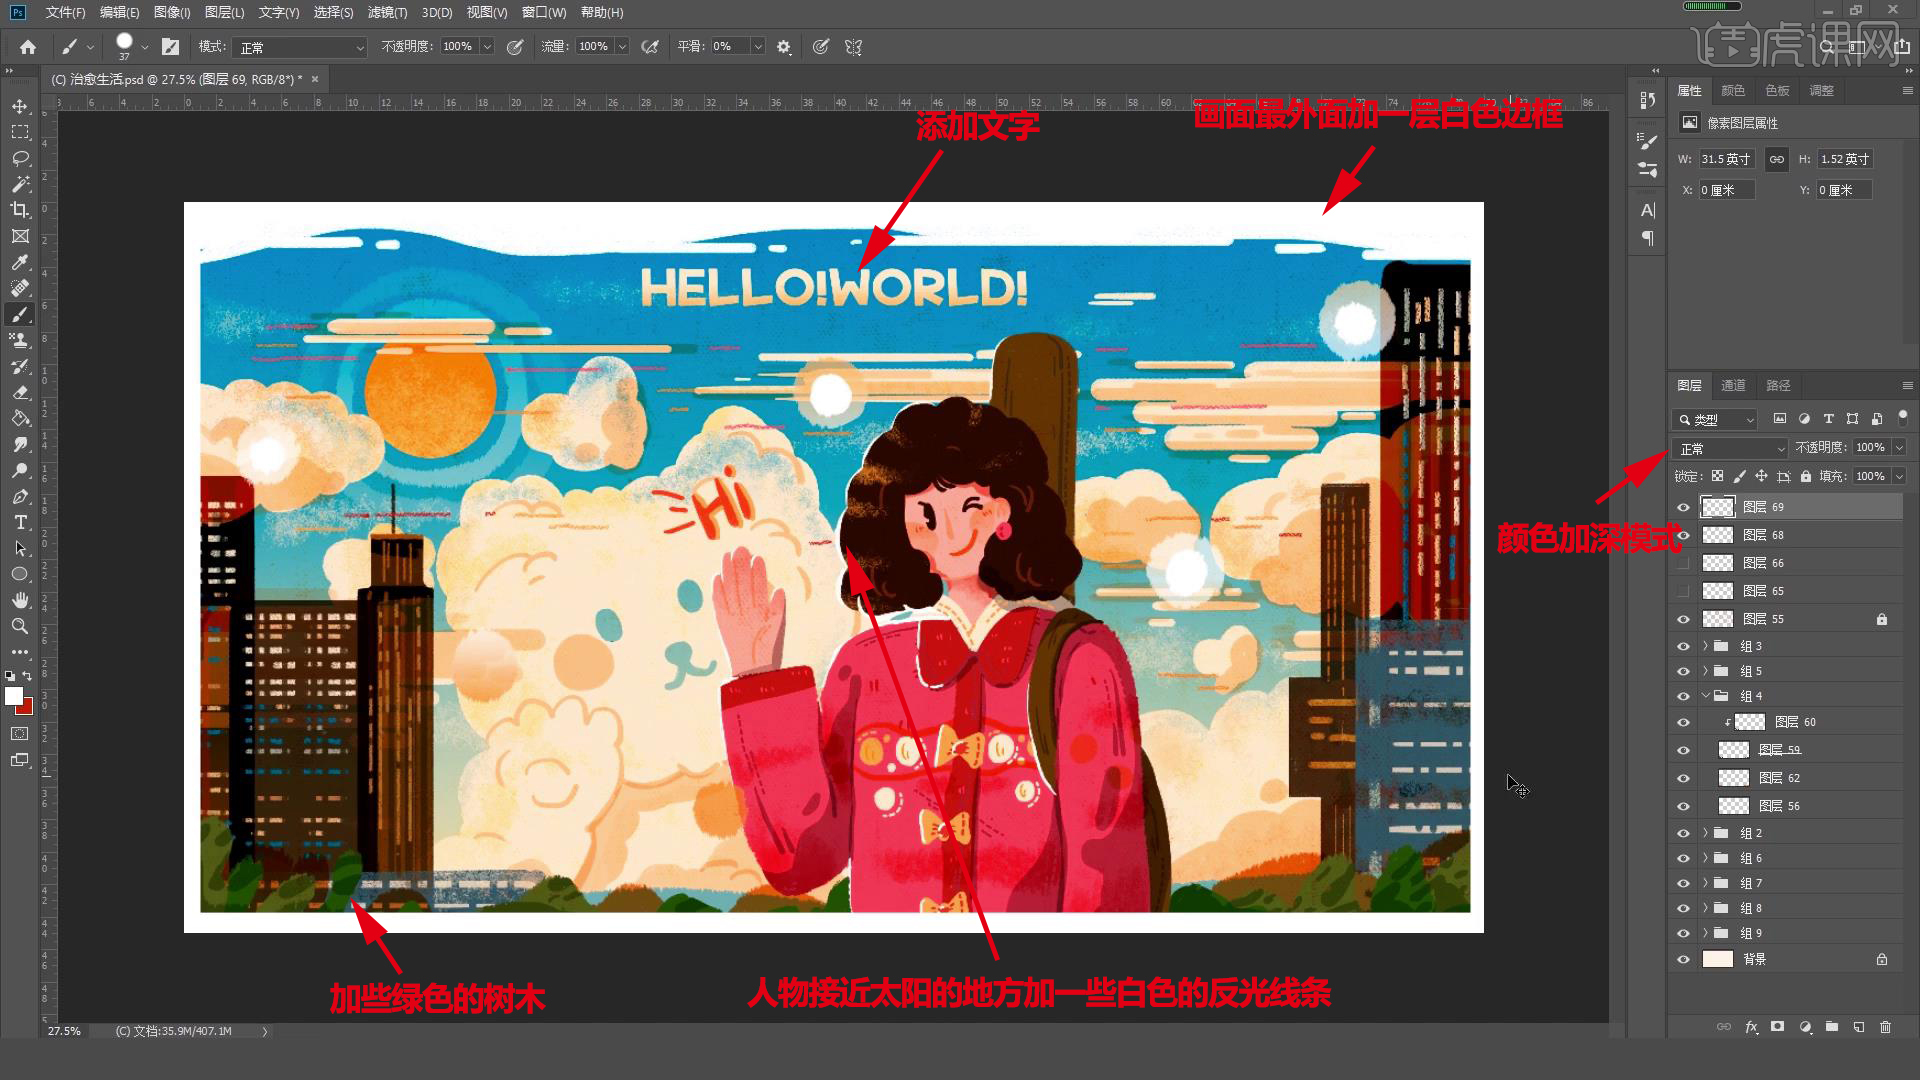1920x1080 pixels.
Task: Open the 滤镜(T) filter menu
Action: (387, 13)
